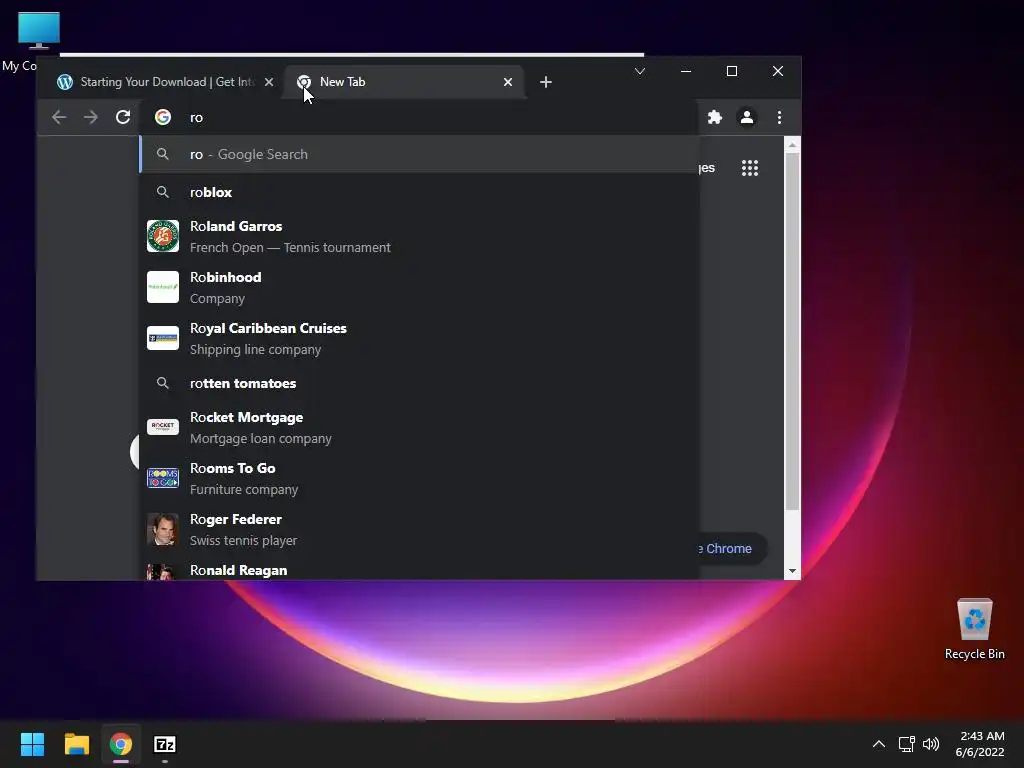Pick the Roland Garros suggestion
Screen dimensions: 1024x768
[x=419, y=236]
